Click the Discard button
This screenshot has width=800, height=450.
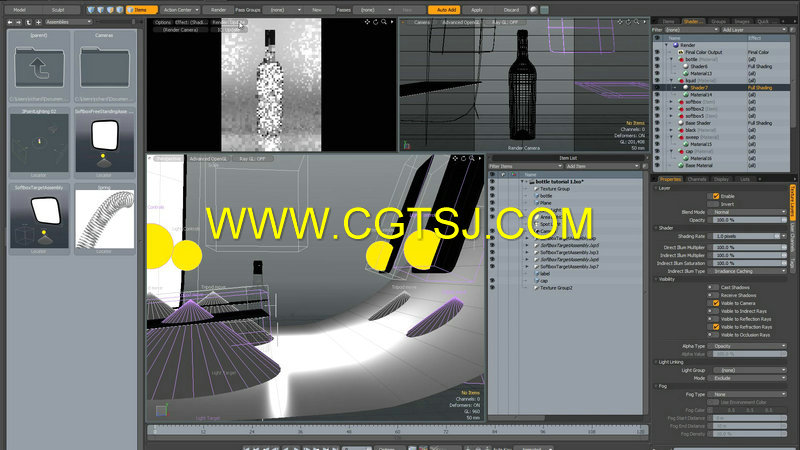pyautogui.click(x=511, y=10)
